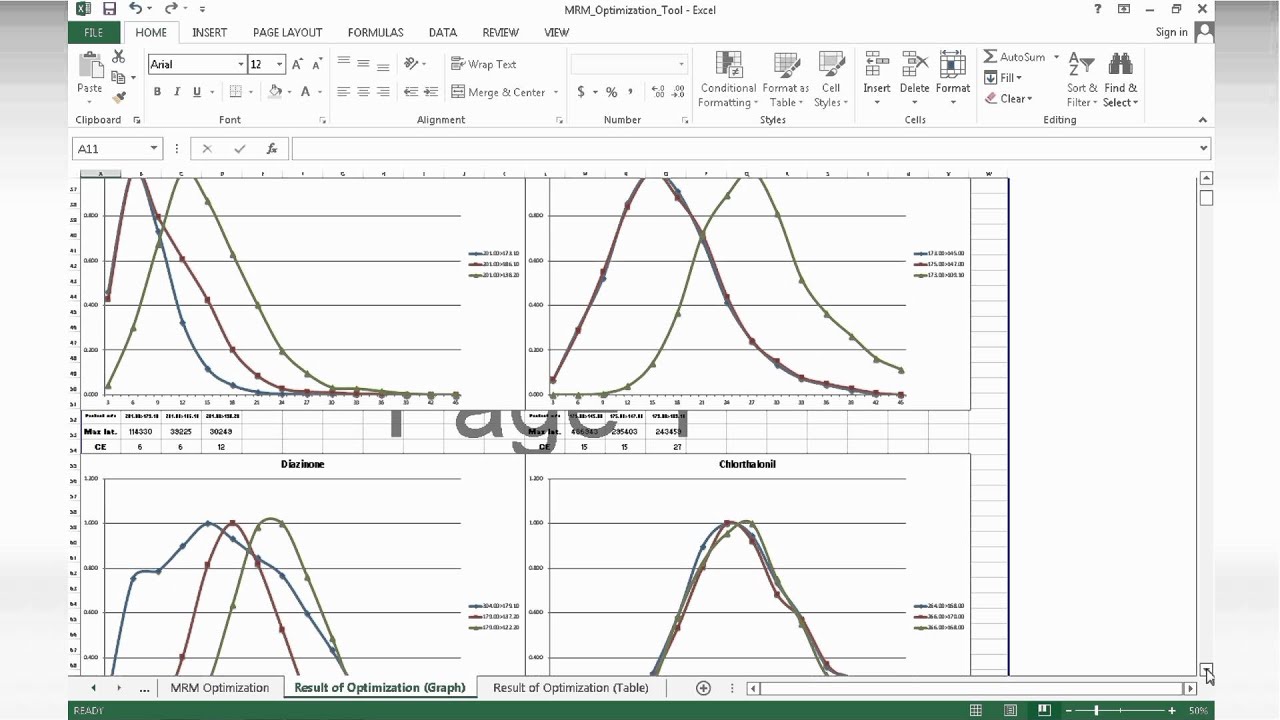Click the Fill button
Screen dimensions: 1280x720
(1002, 78)
